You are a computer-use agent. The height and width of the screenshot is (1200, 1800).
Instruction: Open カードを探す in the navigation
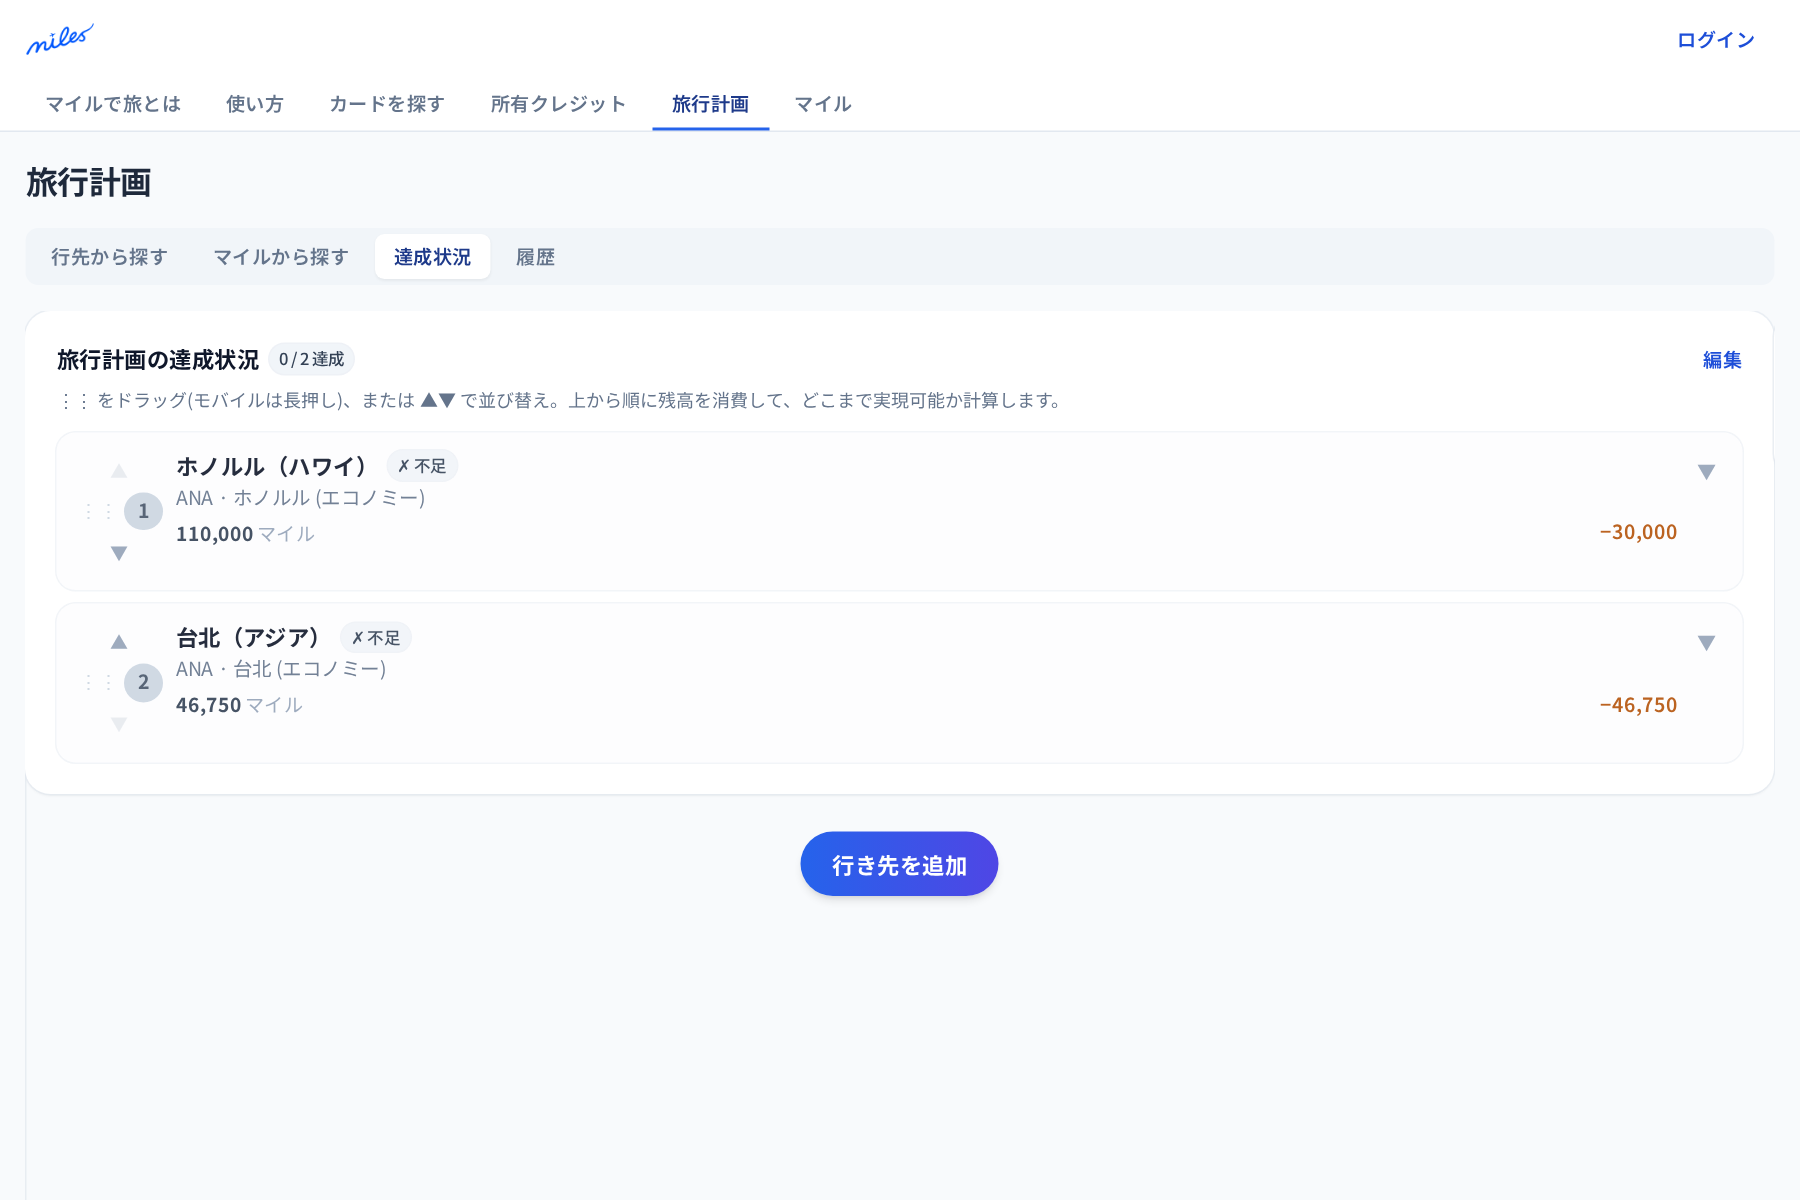coord(387,104)
